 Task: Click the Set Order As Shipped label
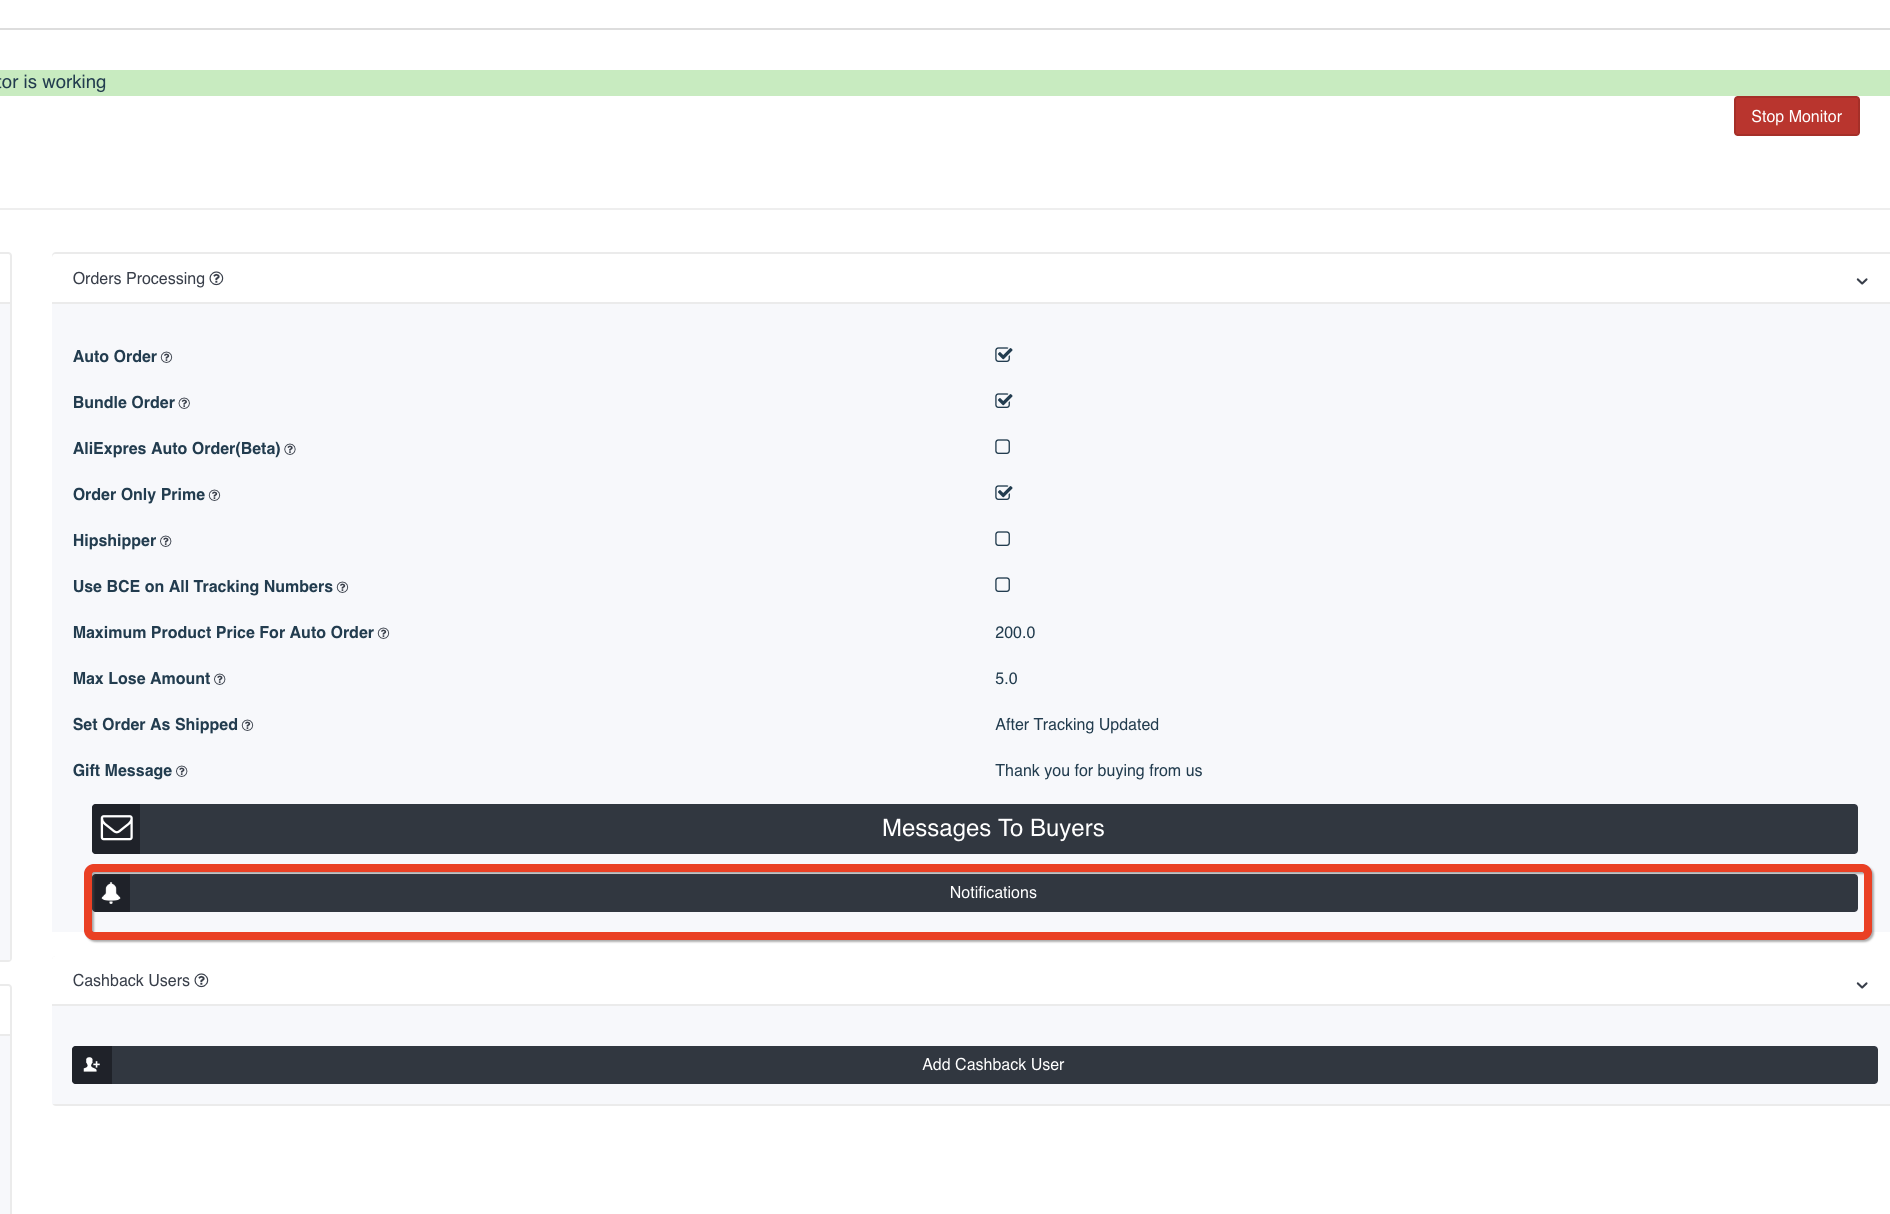[x=155, y=725]
